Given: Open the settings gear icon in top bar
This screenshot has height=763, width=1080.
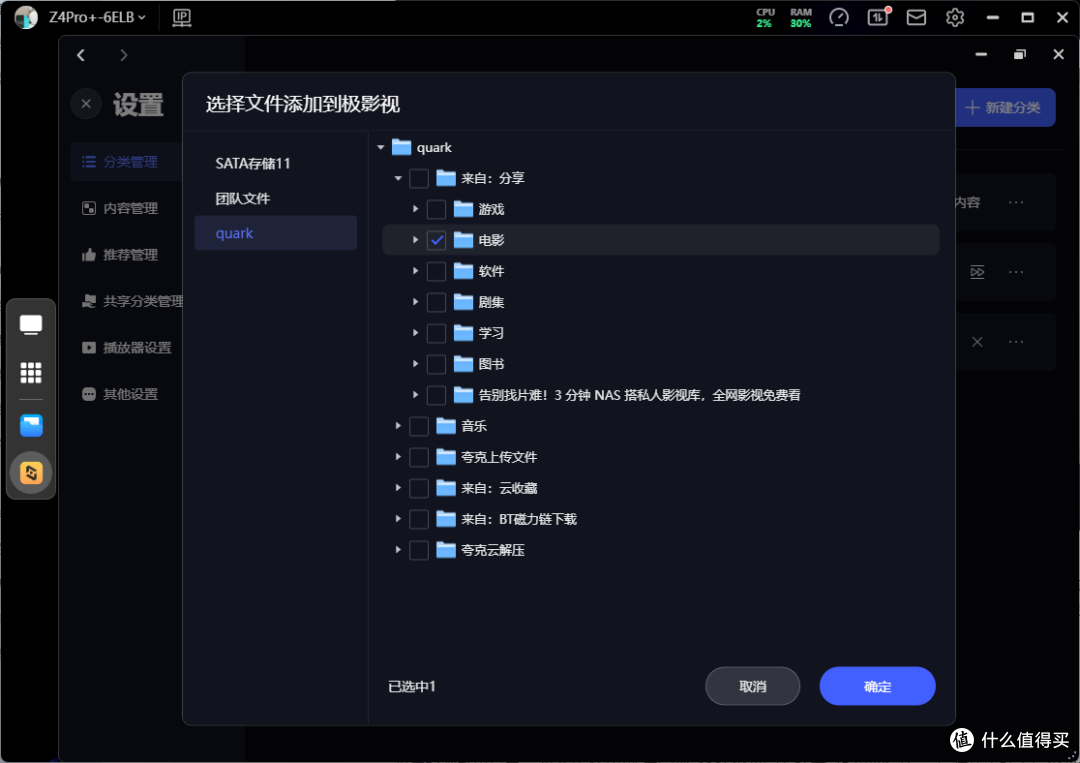Looking at the screenshot, I should tap(955, 17).
